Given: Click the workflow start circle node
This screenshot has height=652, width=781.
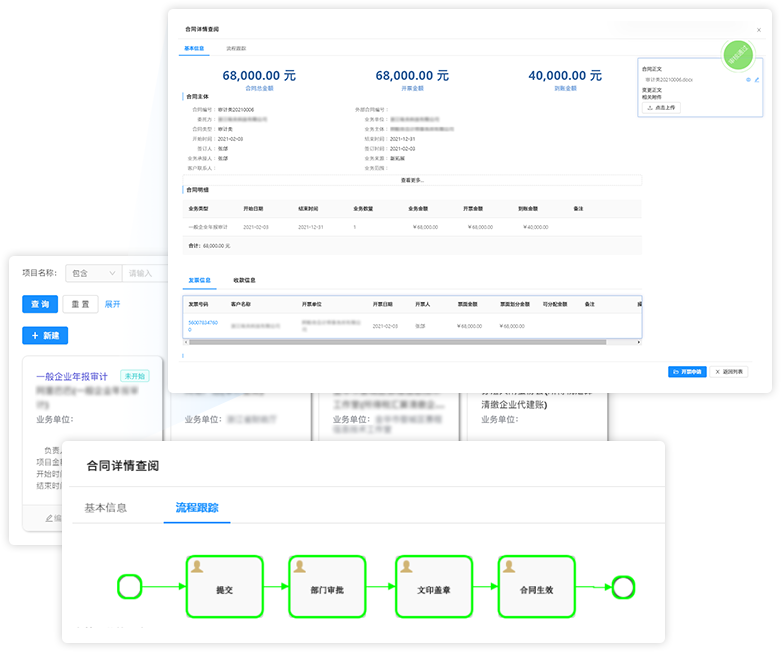Looking at the screenshot, I should tap(131, 587).
